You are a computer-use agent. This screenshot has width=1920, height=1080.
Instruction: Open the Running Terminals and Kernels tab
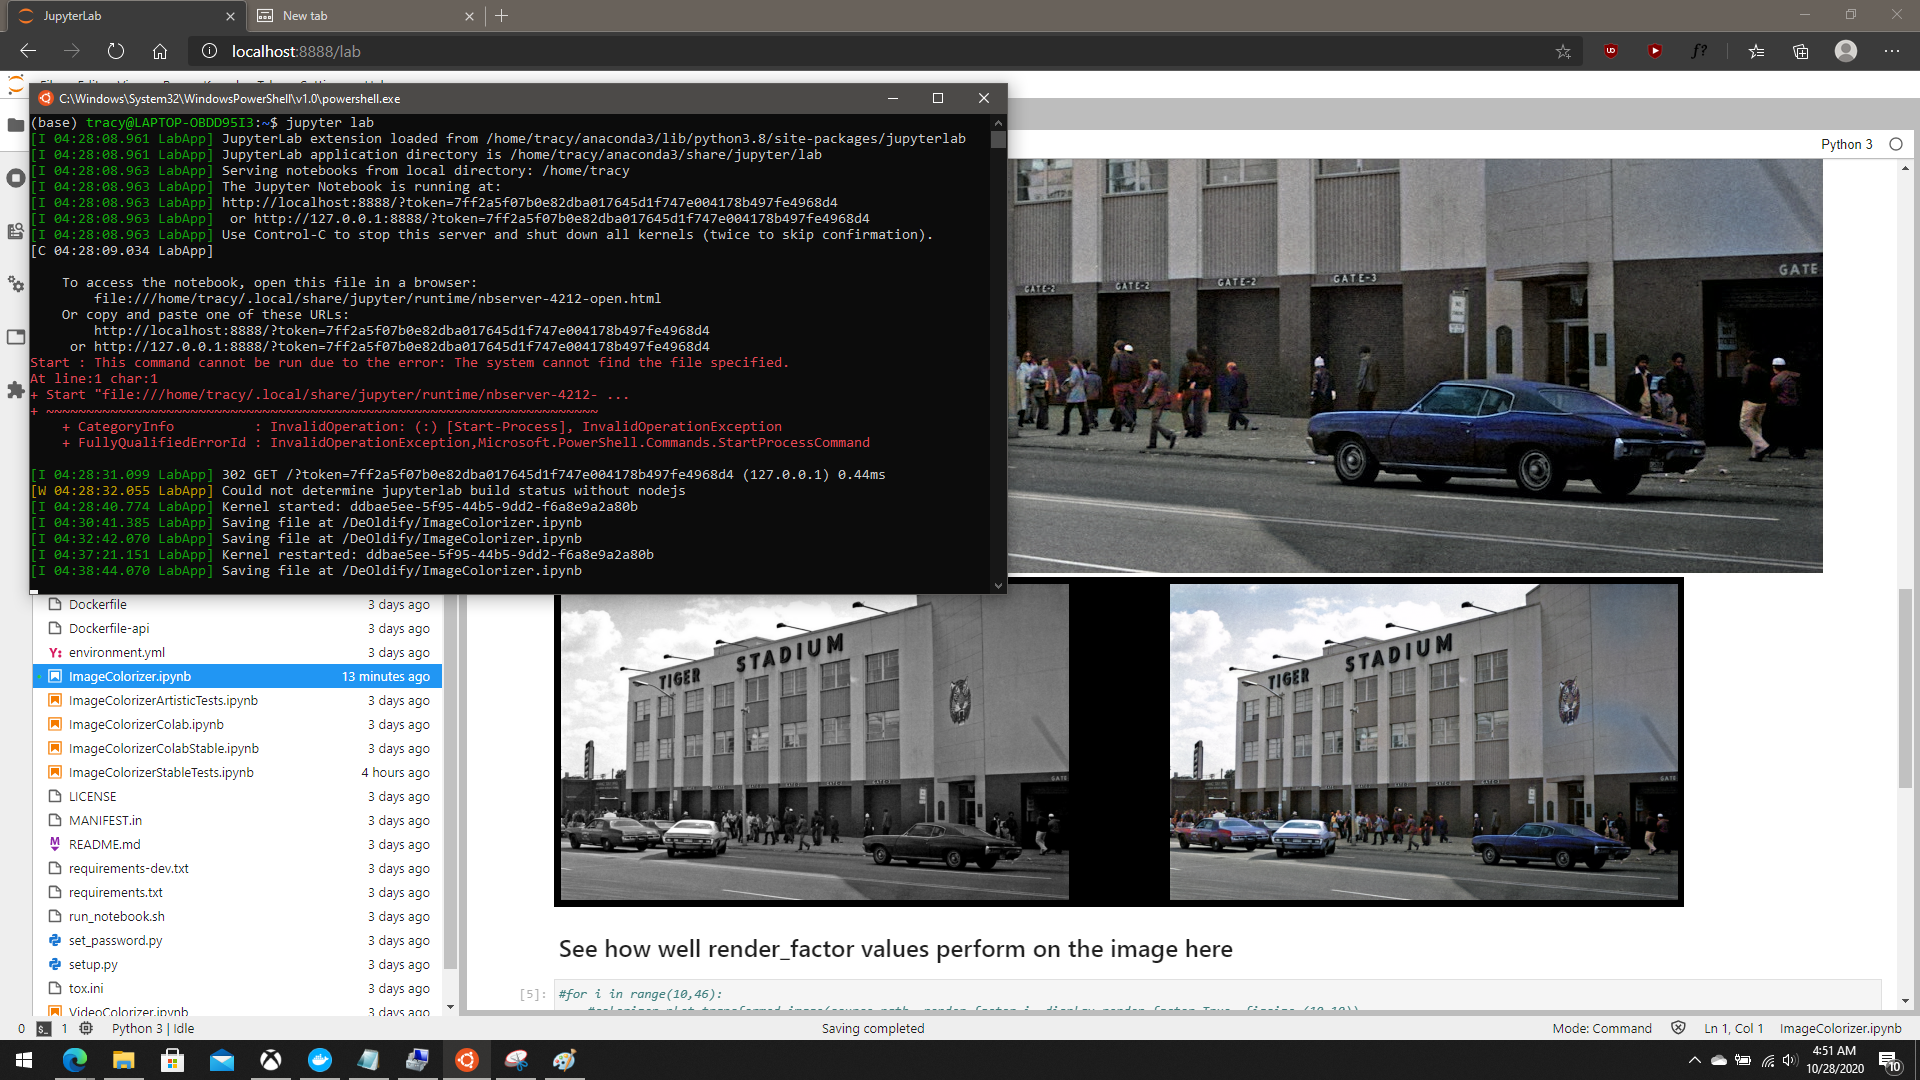click(x=15, y=178)
